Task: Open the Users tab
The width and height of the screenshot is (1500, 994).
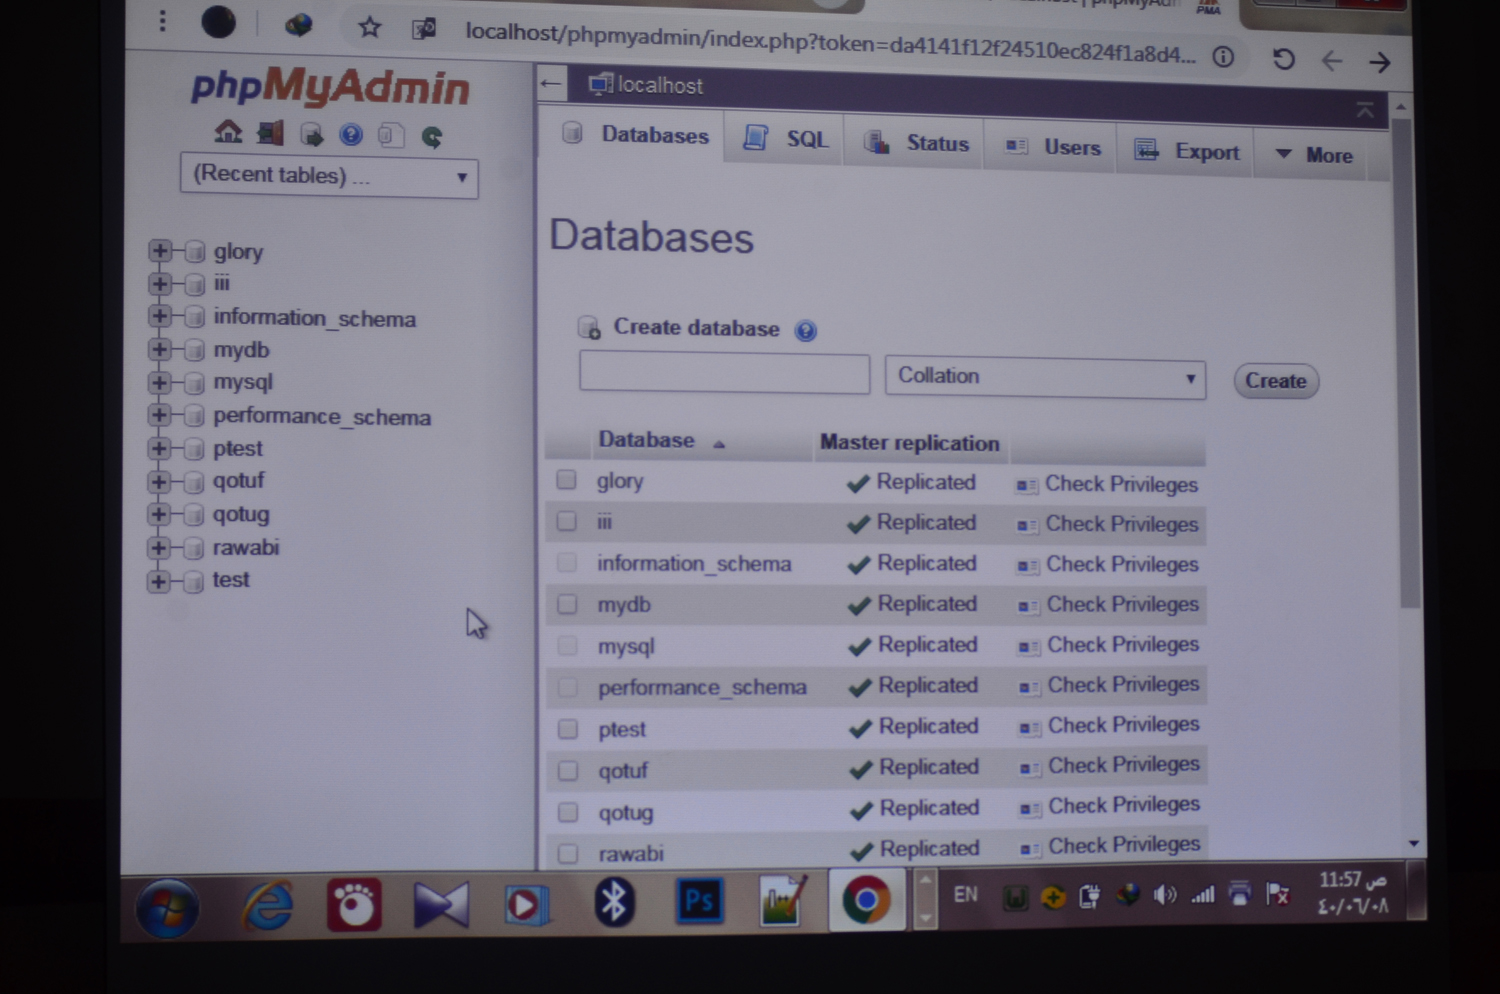Action: point(1054,148)
